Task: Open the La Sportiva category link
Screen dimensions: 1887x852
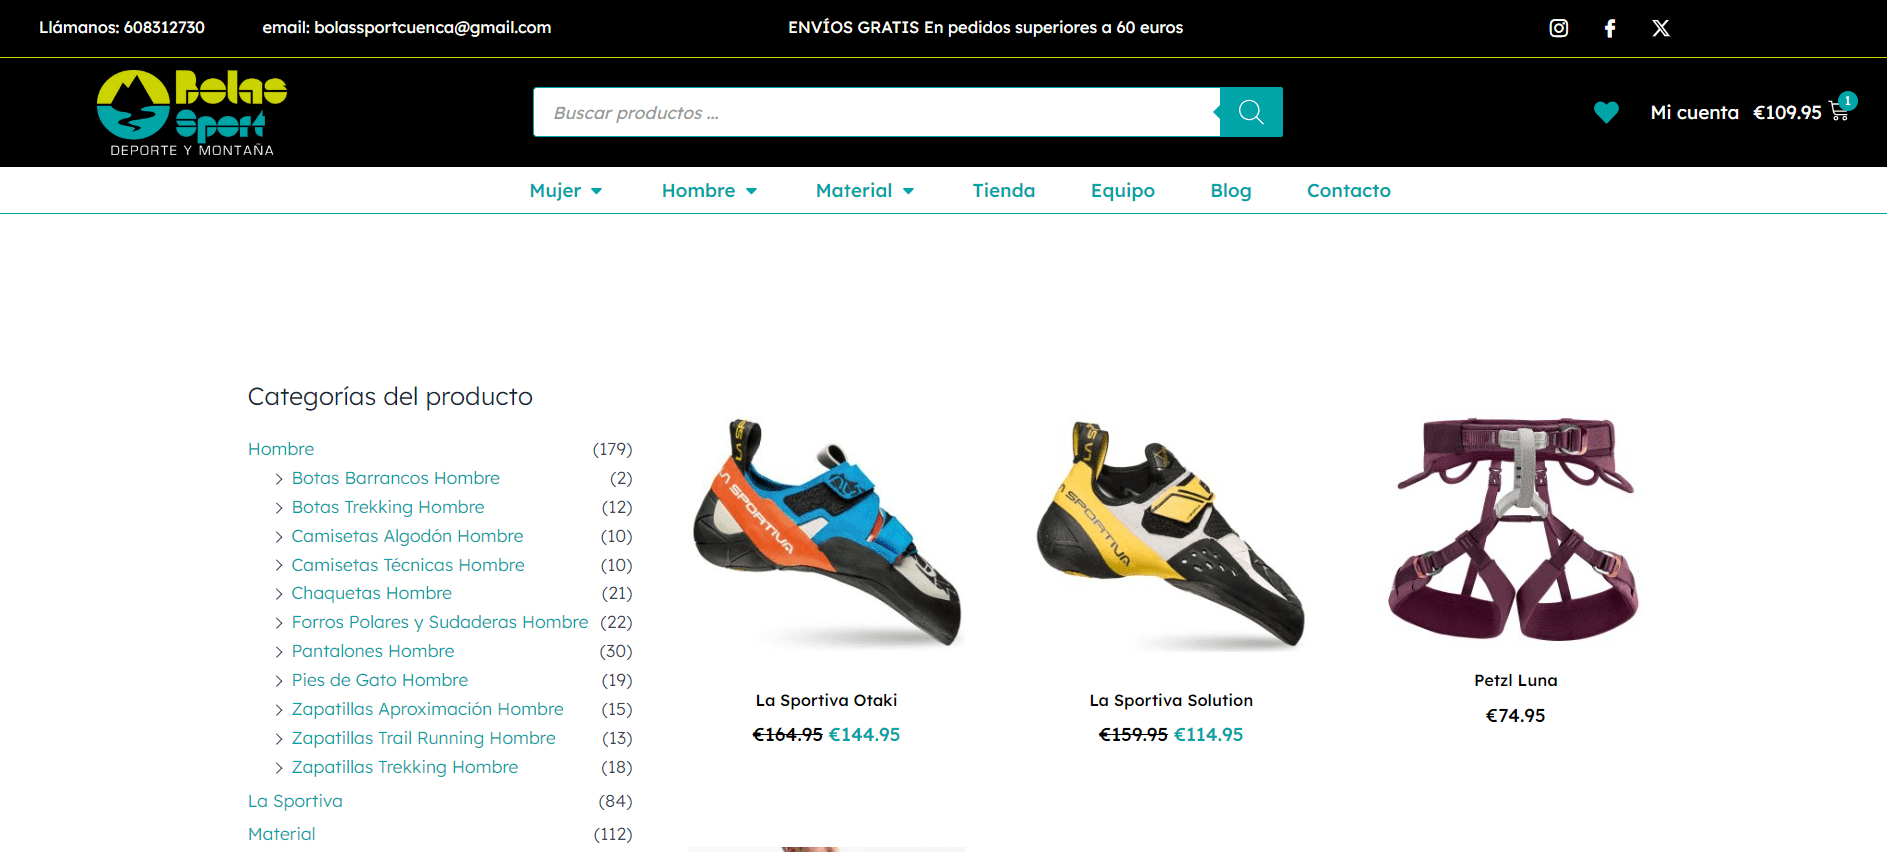Action: click(x=295, y=801)
